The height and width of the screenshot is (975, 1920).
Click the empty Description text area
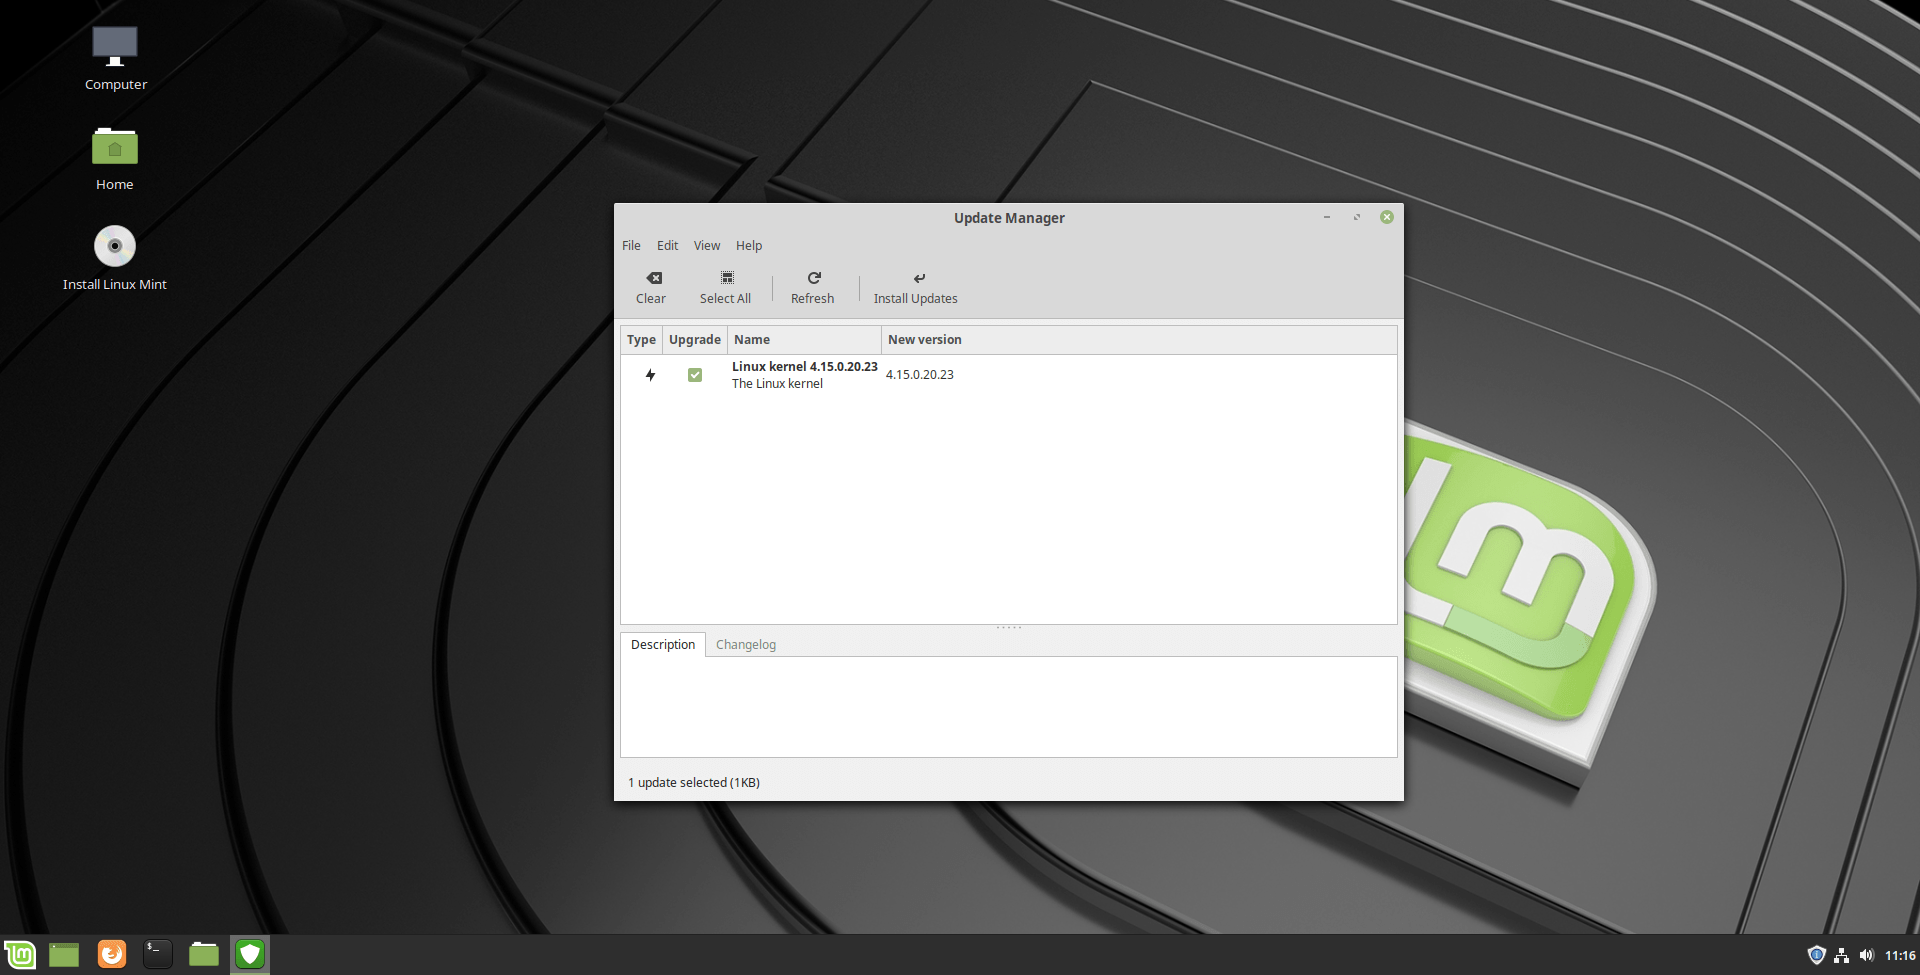[1008, 707]
